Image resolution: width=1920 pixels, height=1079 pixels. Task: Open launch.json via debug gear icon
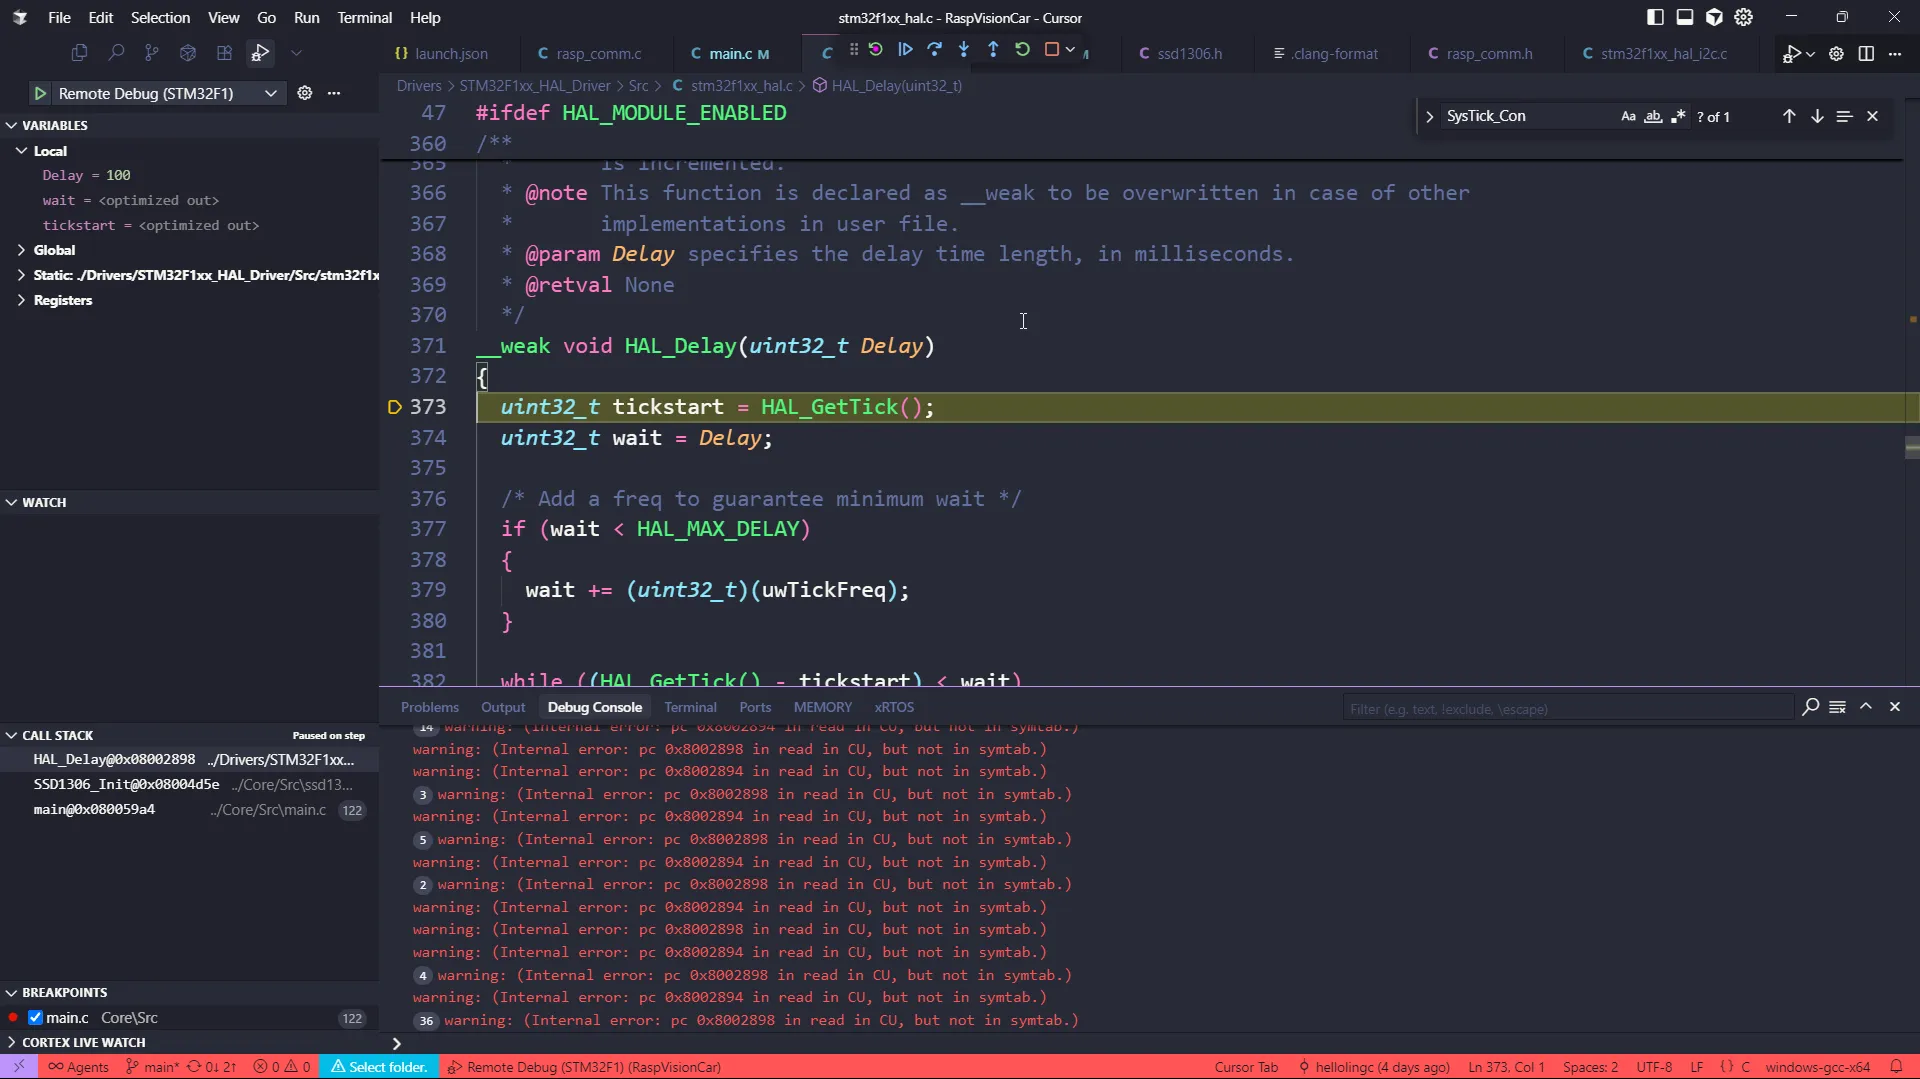305,93
